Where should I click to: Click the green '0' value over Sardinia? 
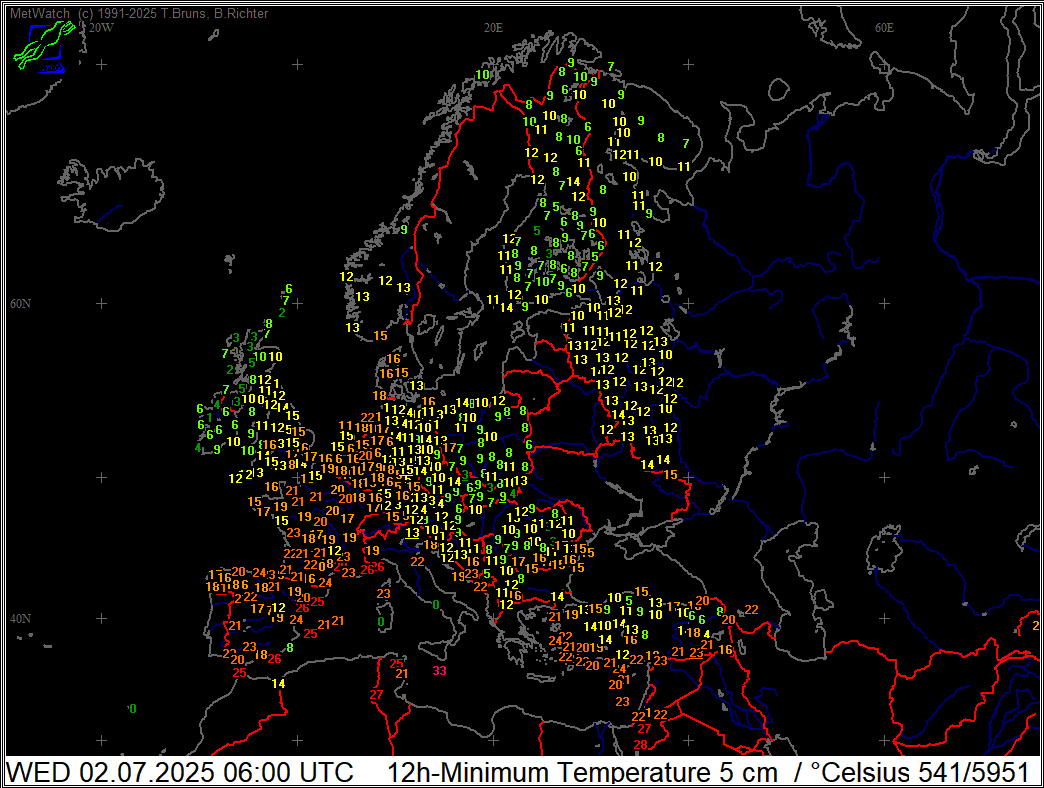coord(382,622)
